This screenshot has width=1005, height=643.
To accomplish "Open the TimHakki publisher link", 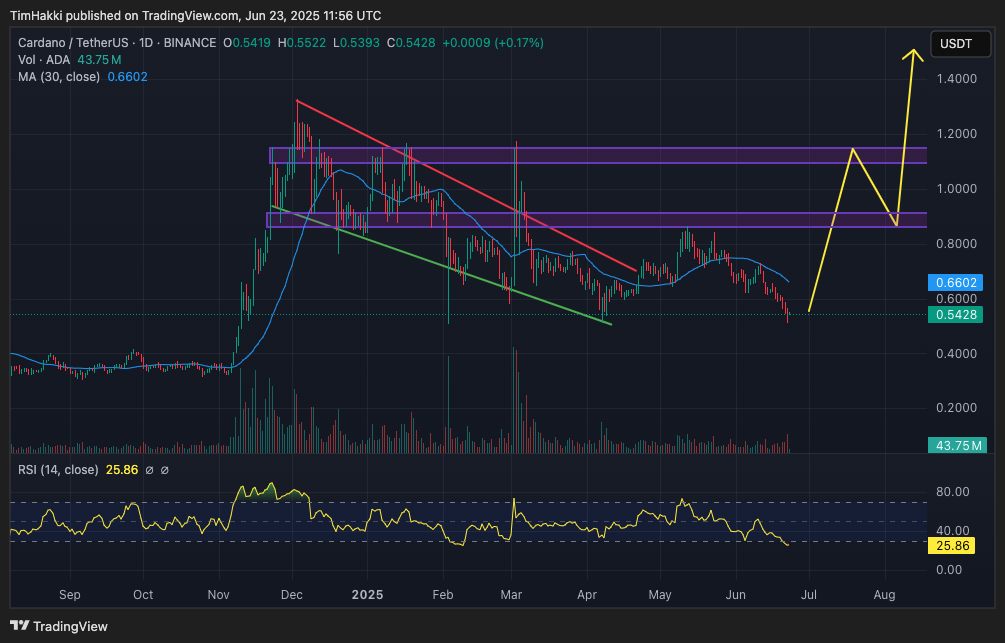I will coord(38,15).
